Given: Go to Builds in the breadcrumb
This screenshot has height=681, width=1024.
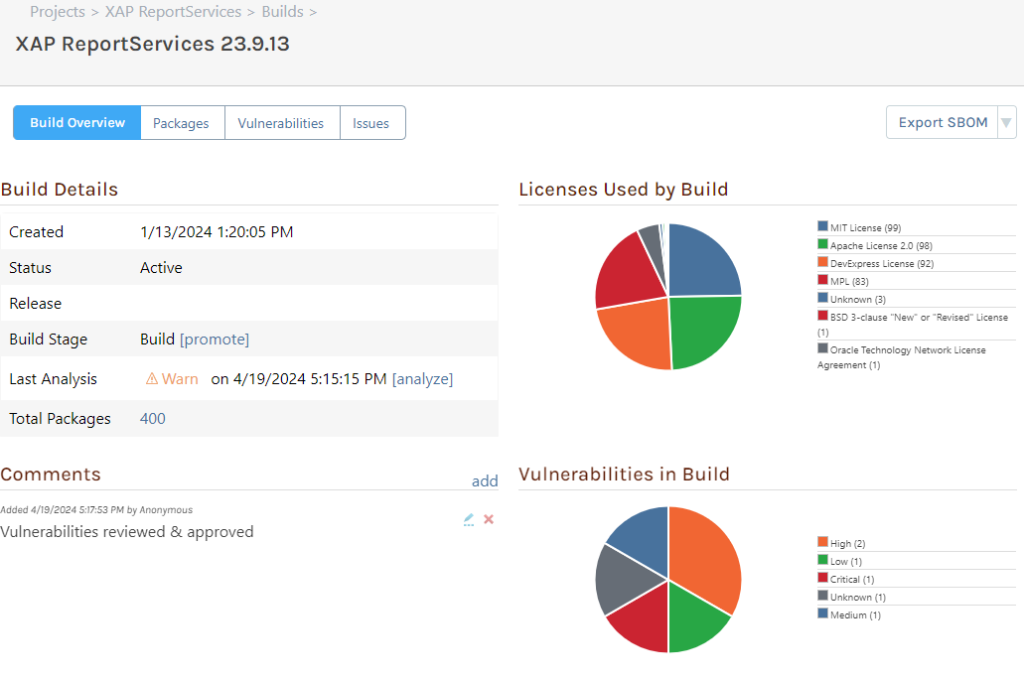Looking at the screenshot, I should coord(282,12).
